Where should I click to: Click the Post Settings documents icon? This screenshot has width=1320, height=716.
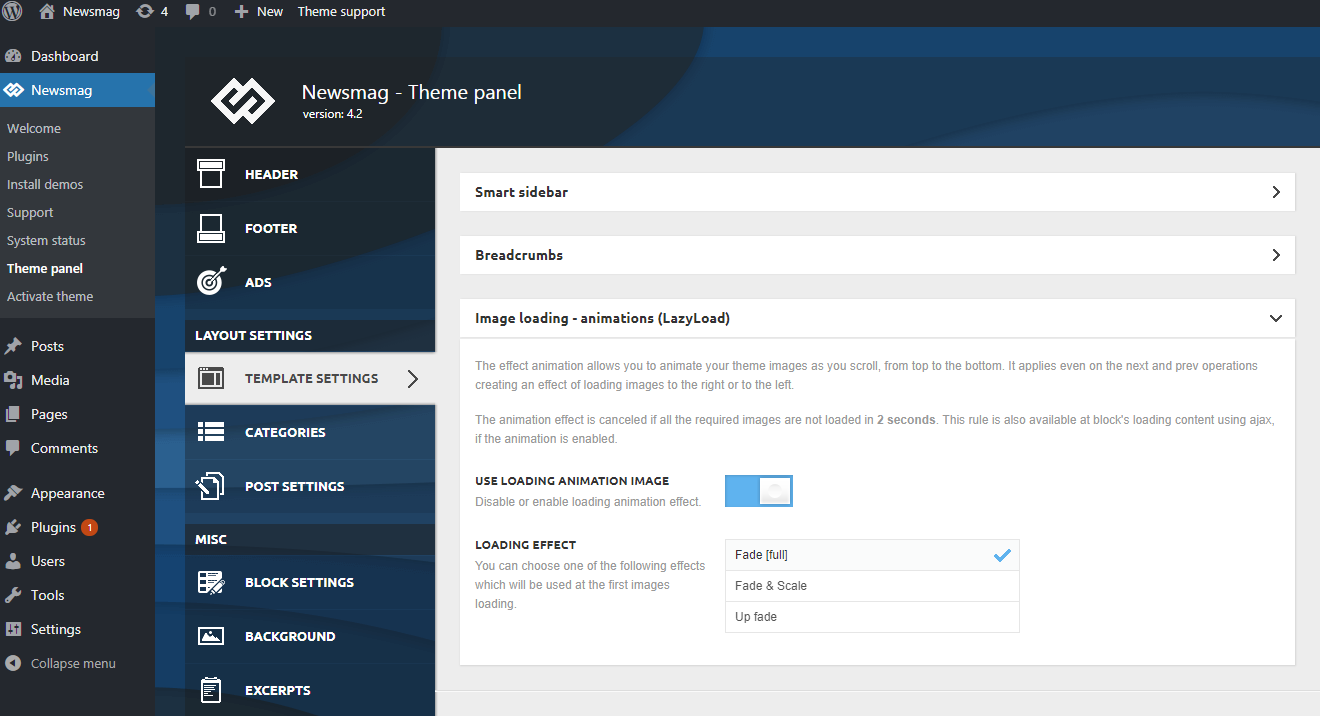click(210, 486)
